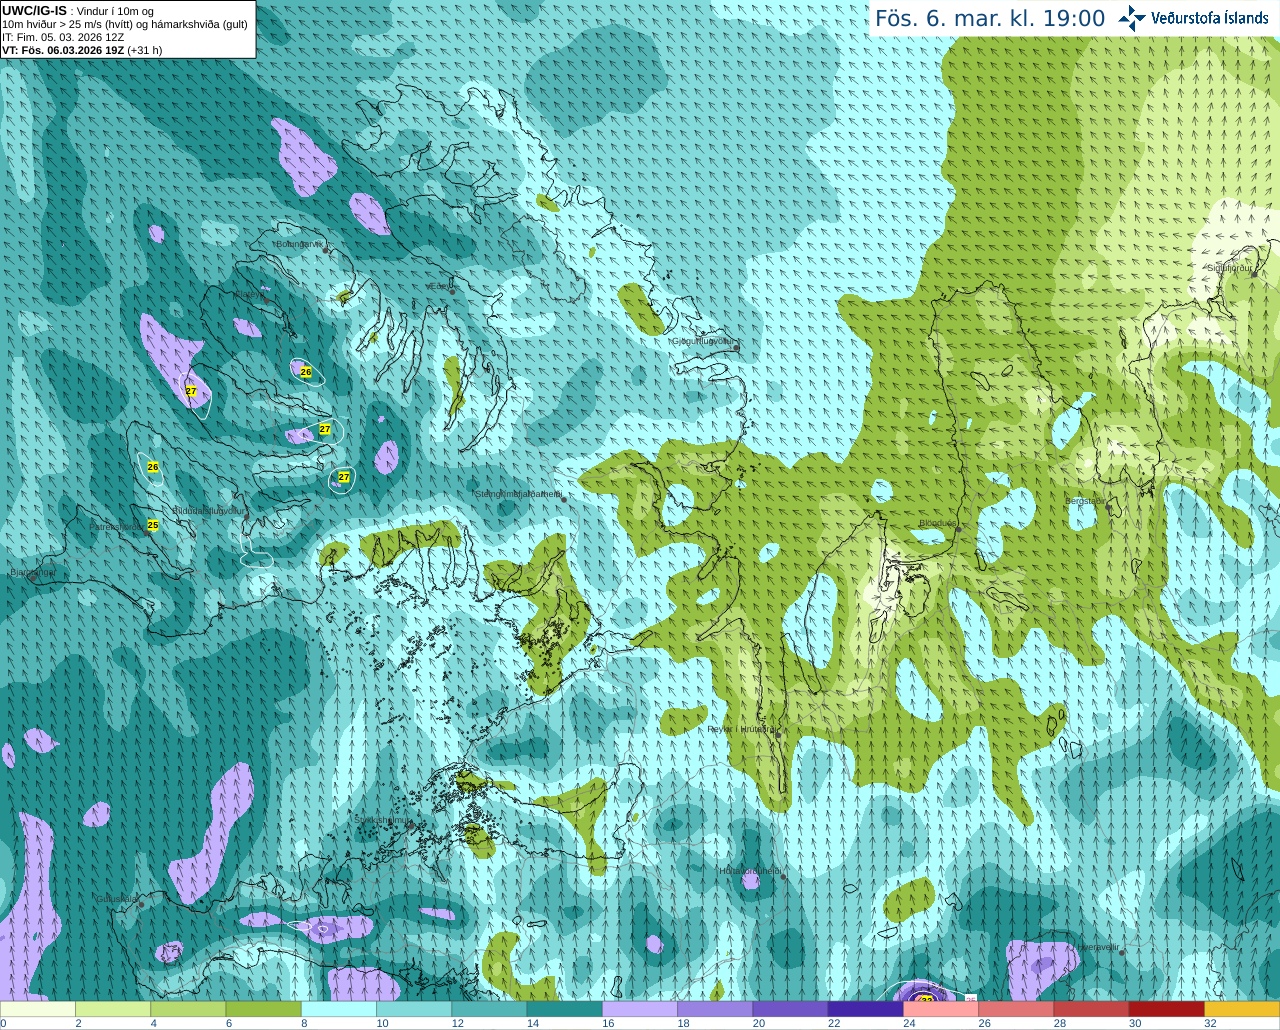
Task: Click the Siglufjörður station label
Action: click(x=1229, y=268)
